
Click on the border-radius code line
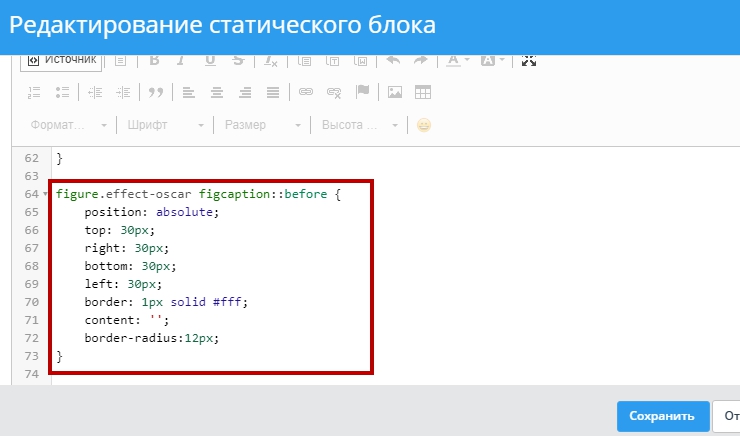coord(151,338)
